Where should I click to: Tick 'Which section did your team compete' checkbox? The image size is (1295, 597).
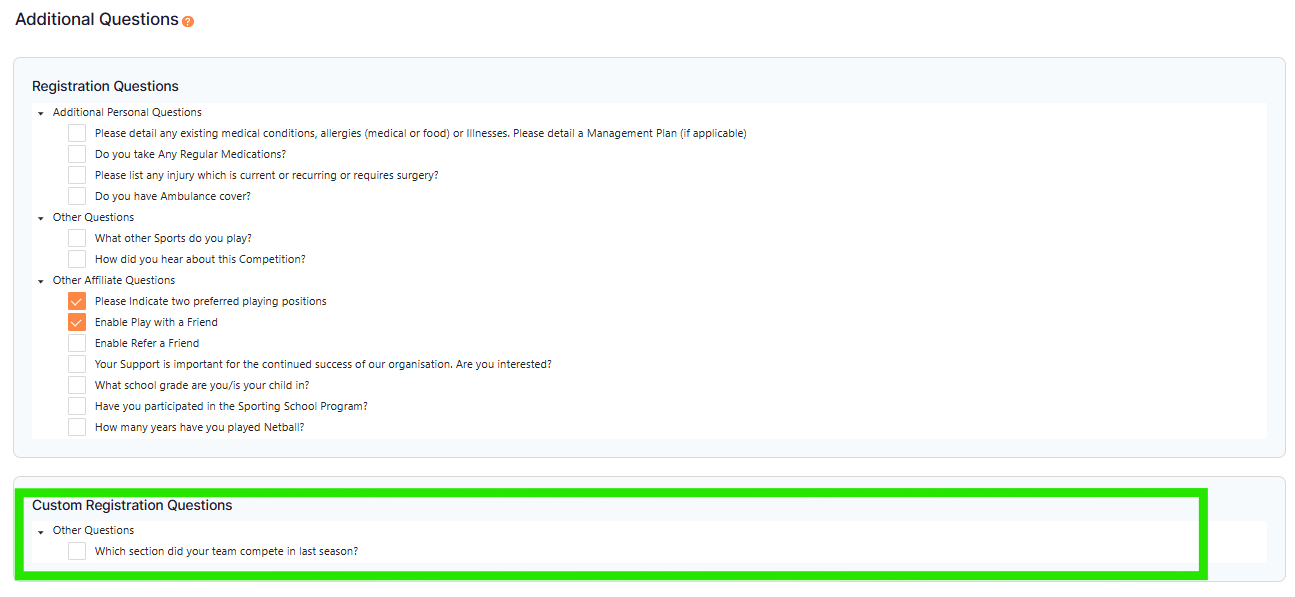(x=77, y=551)
